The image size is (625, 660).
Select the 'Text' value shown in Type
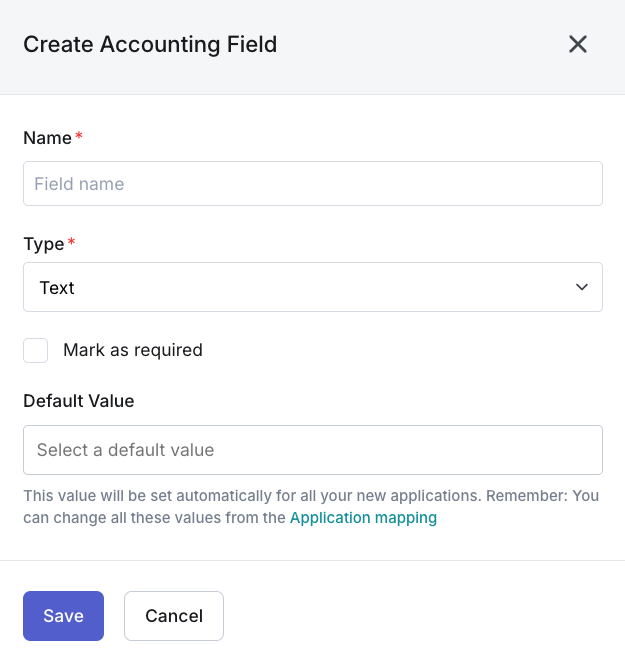(57, 288)
